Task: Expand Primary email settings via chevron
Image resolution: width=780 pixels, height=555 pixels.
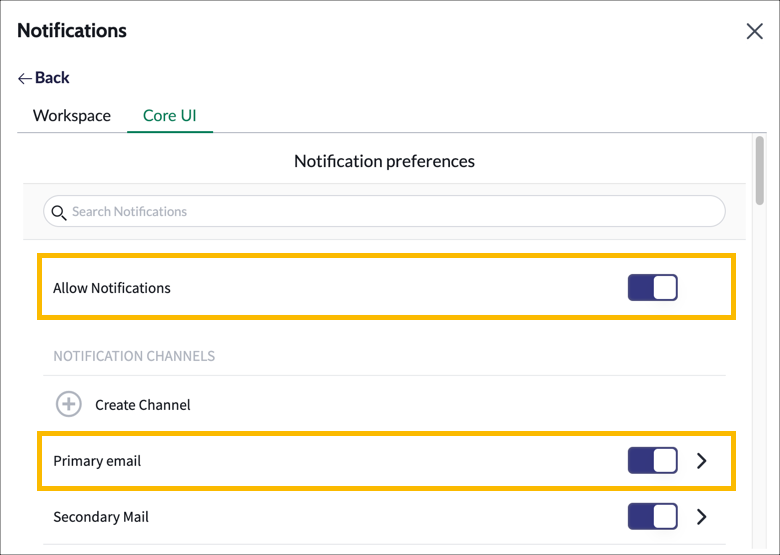Action: (x=701, y=461)
